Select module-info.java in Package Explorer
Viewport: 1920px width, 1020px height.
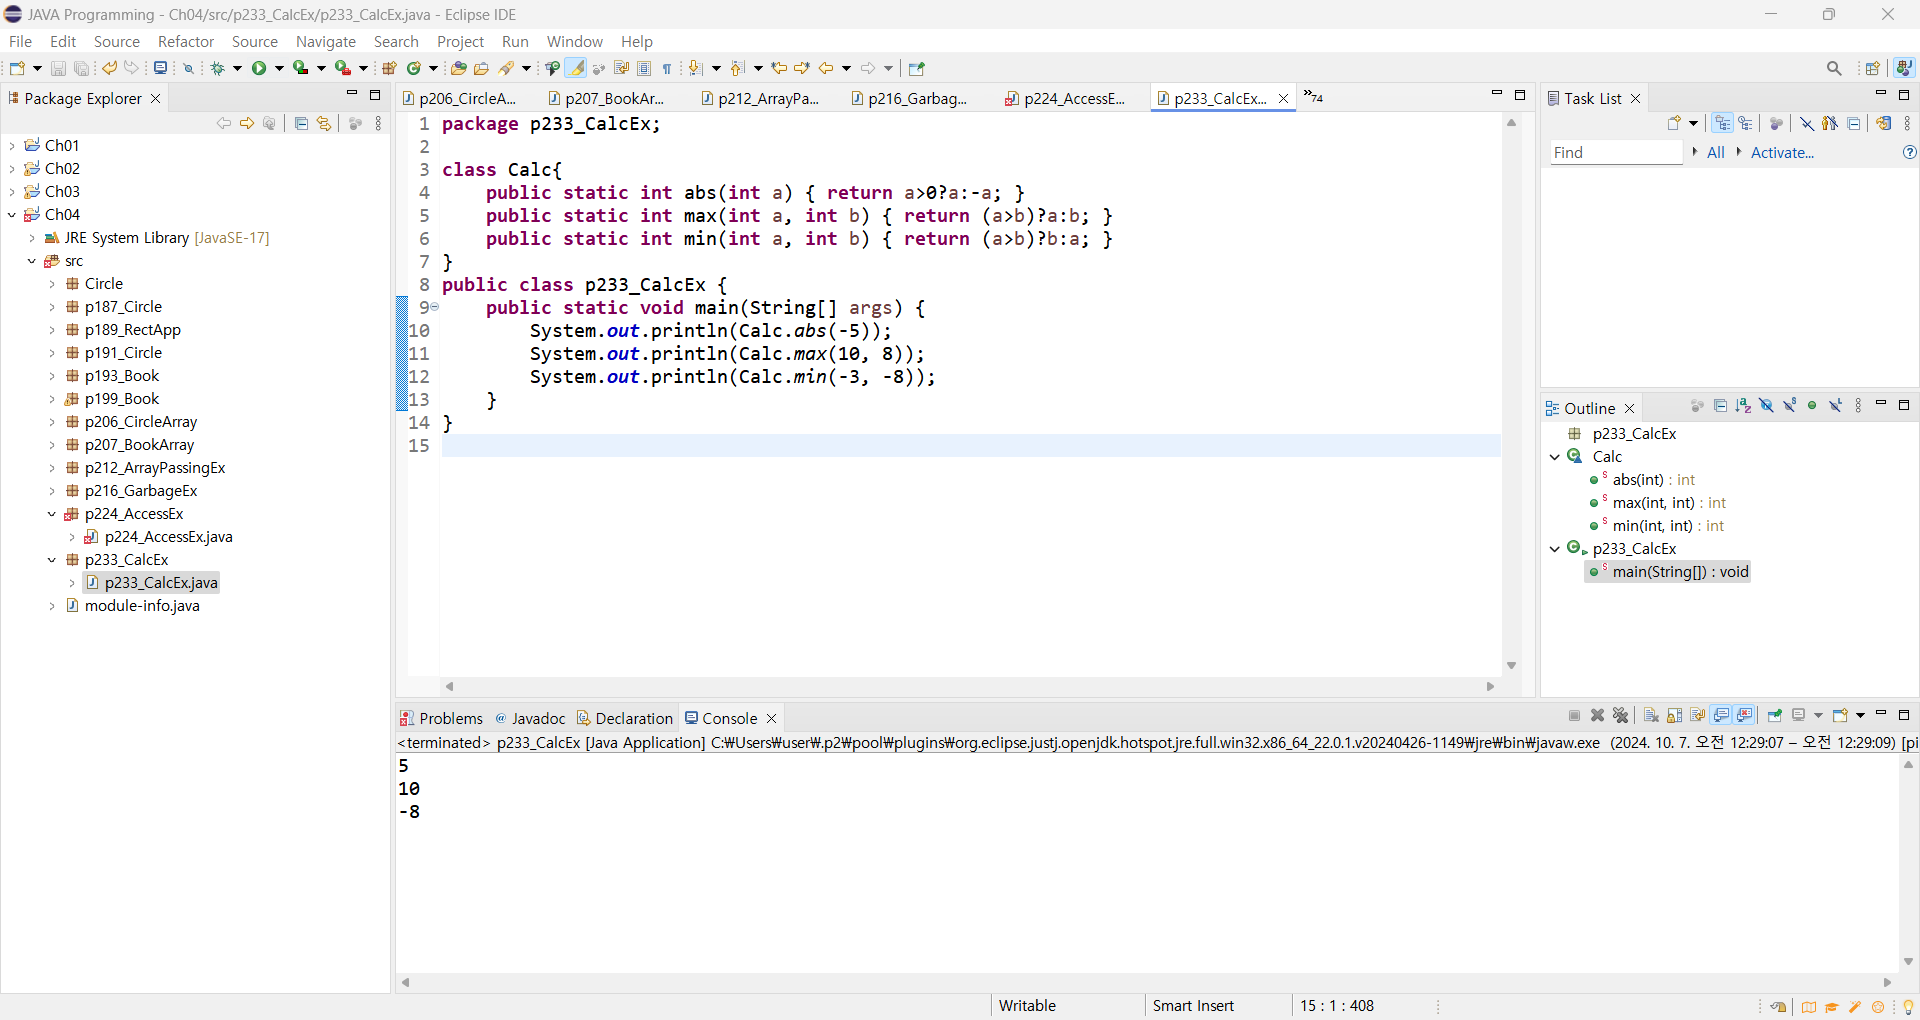pyautogui.click(x=141, y=606)
